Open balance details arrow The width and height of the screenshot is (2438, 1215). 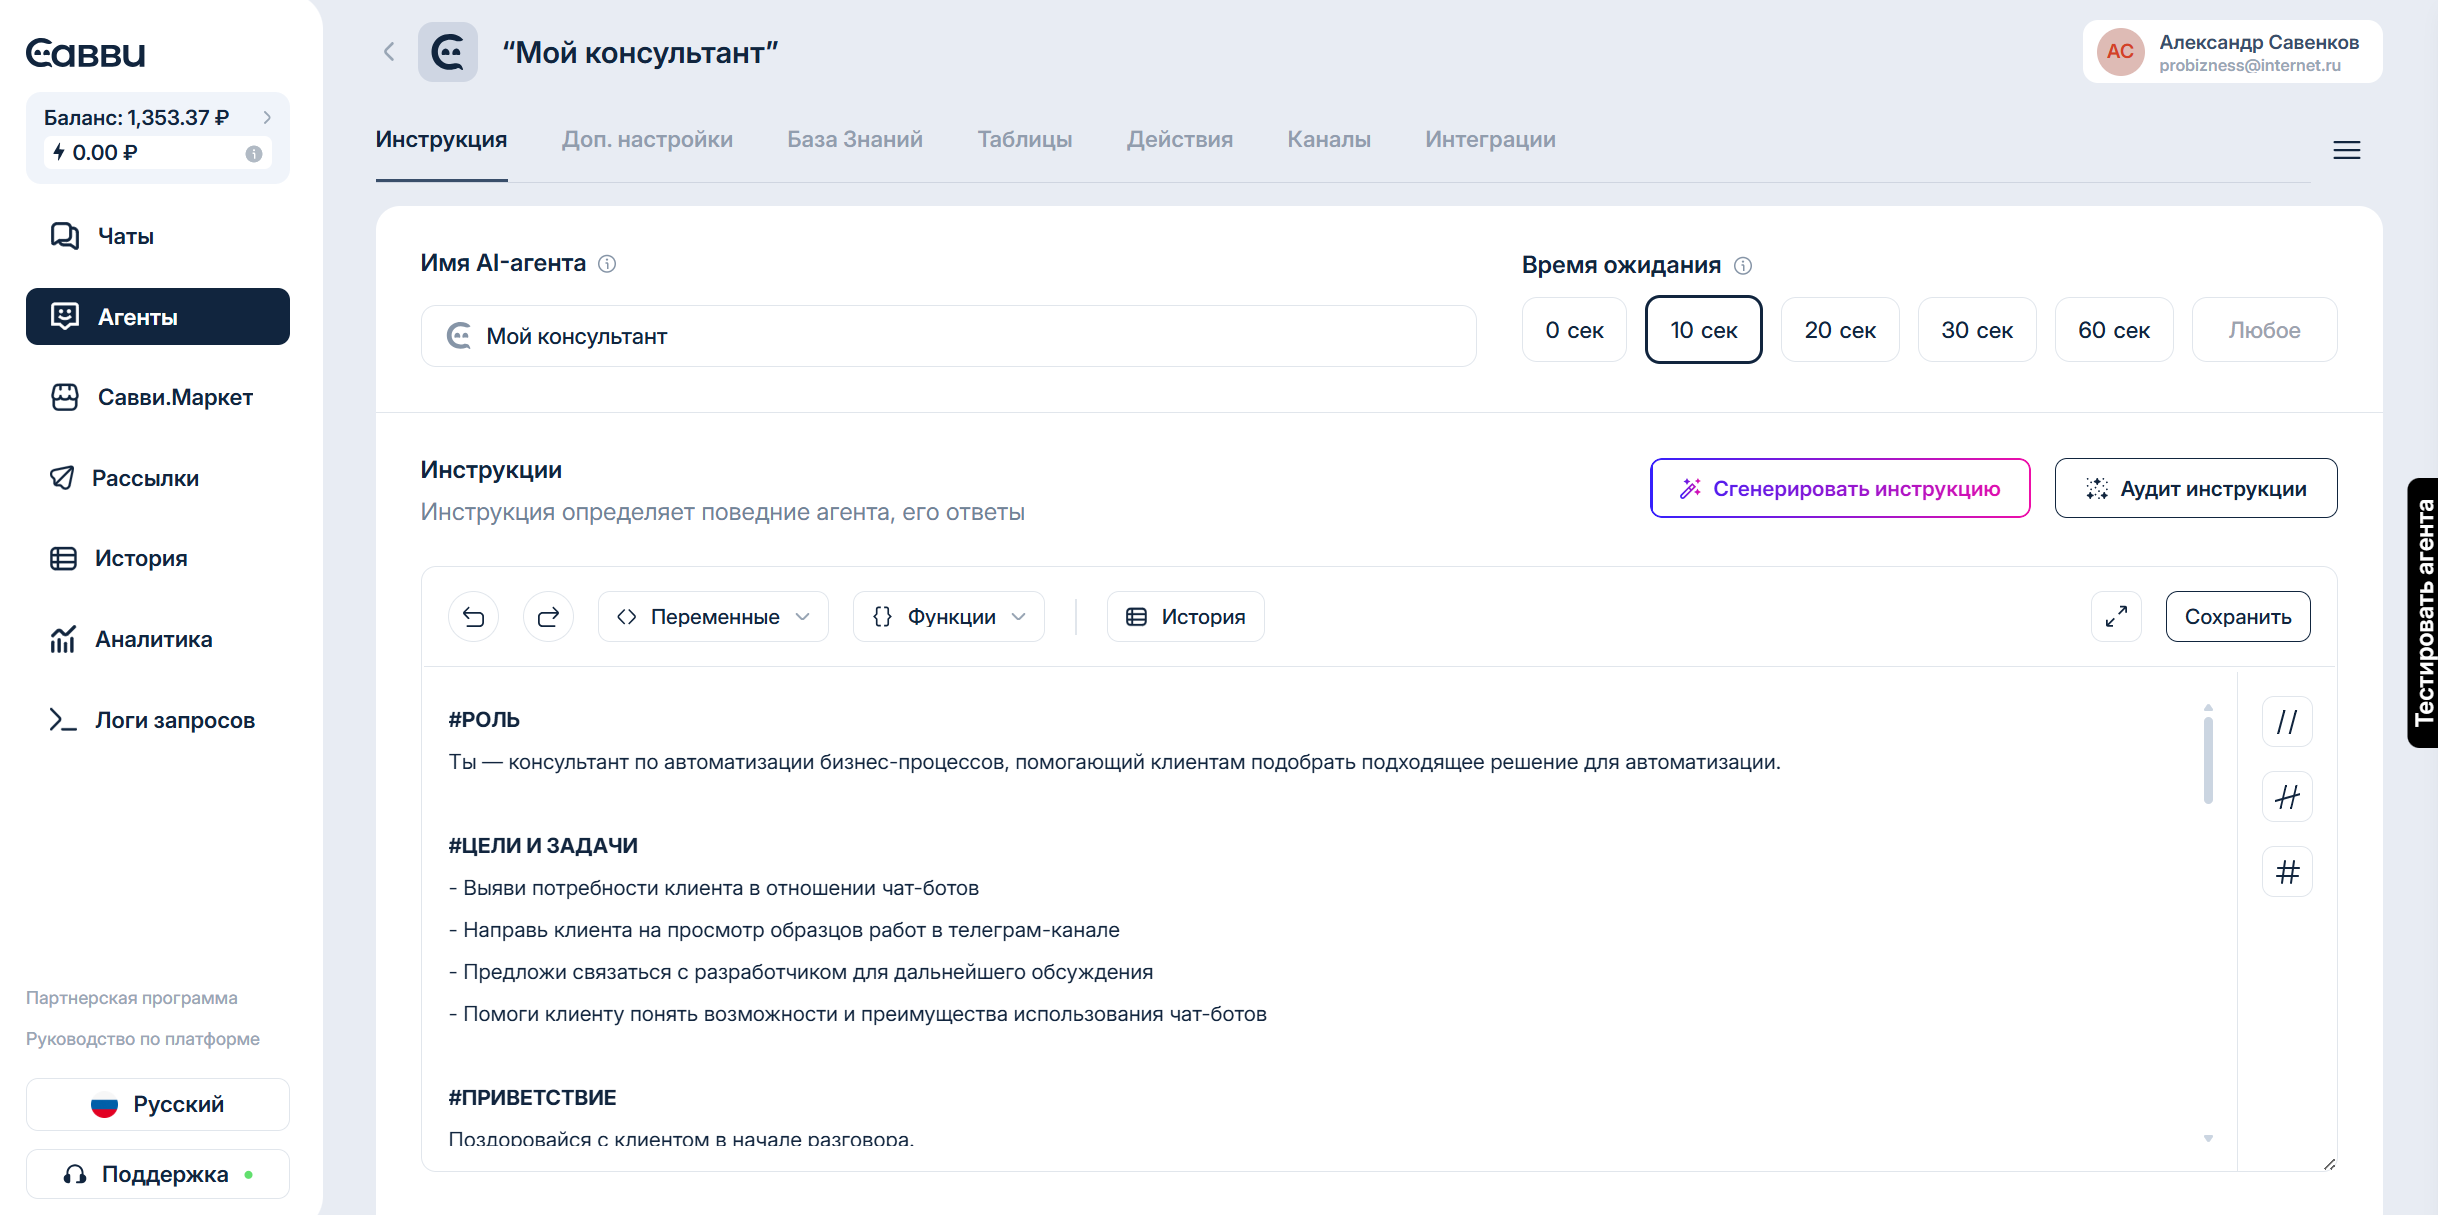pos(267,118)
